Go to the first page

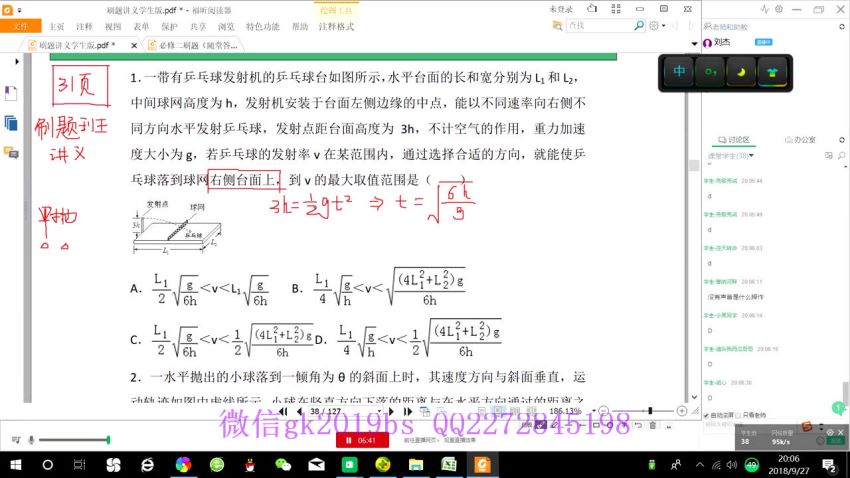coord(283,411)
